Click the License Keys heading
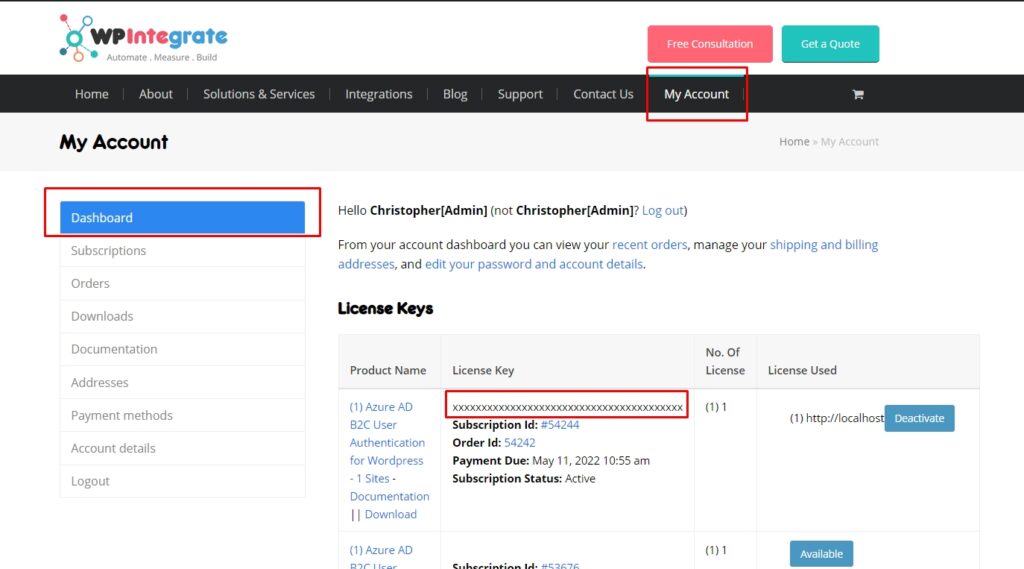This screenshot has width=1024, height=569. coord(385,308)
